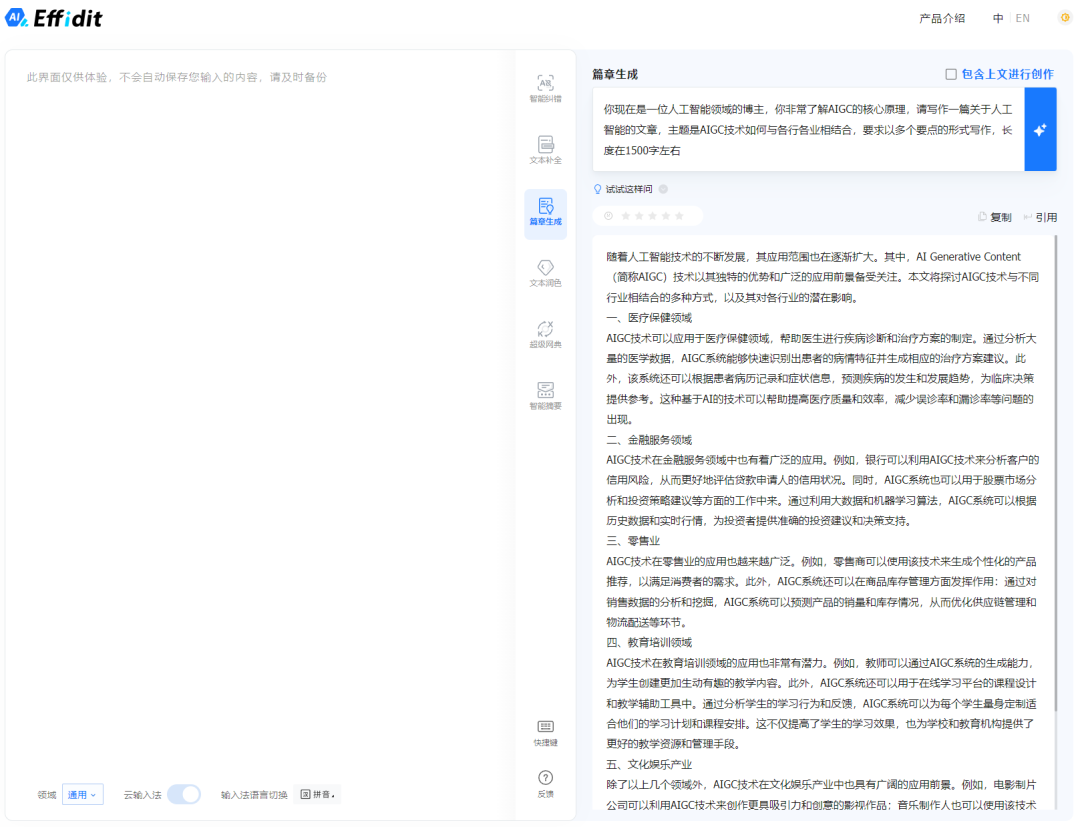Screen dimensions: 1080x827
Task: Open the user avatar menu
Action: pos(1063,17)
